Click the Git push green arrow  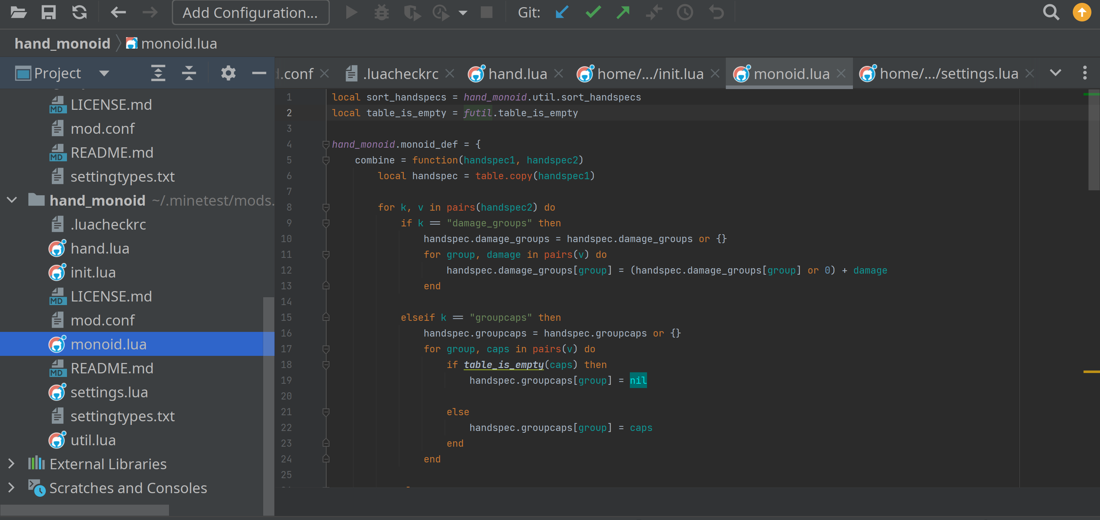coord(624,12)
